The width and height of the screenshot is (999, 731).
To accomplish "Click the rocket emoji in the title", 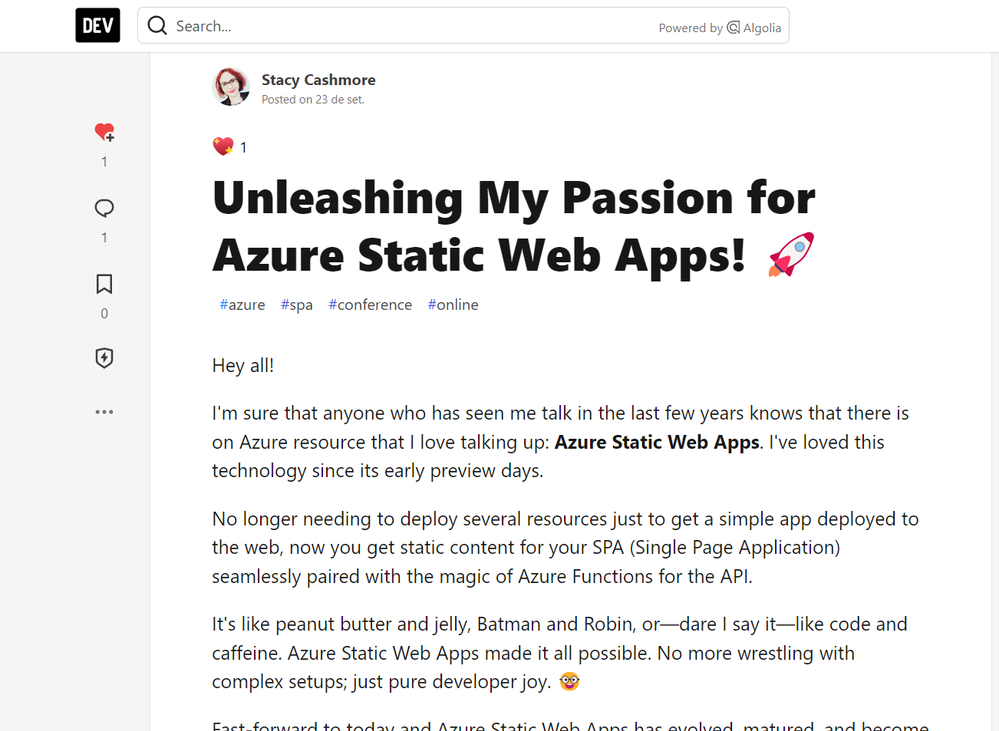I will 791,254.
